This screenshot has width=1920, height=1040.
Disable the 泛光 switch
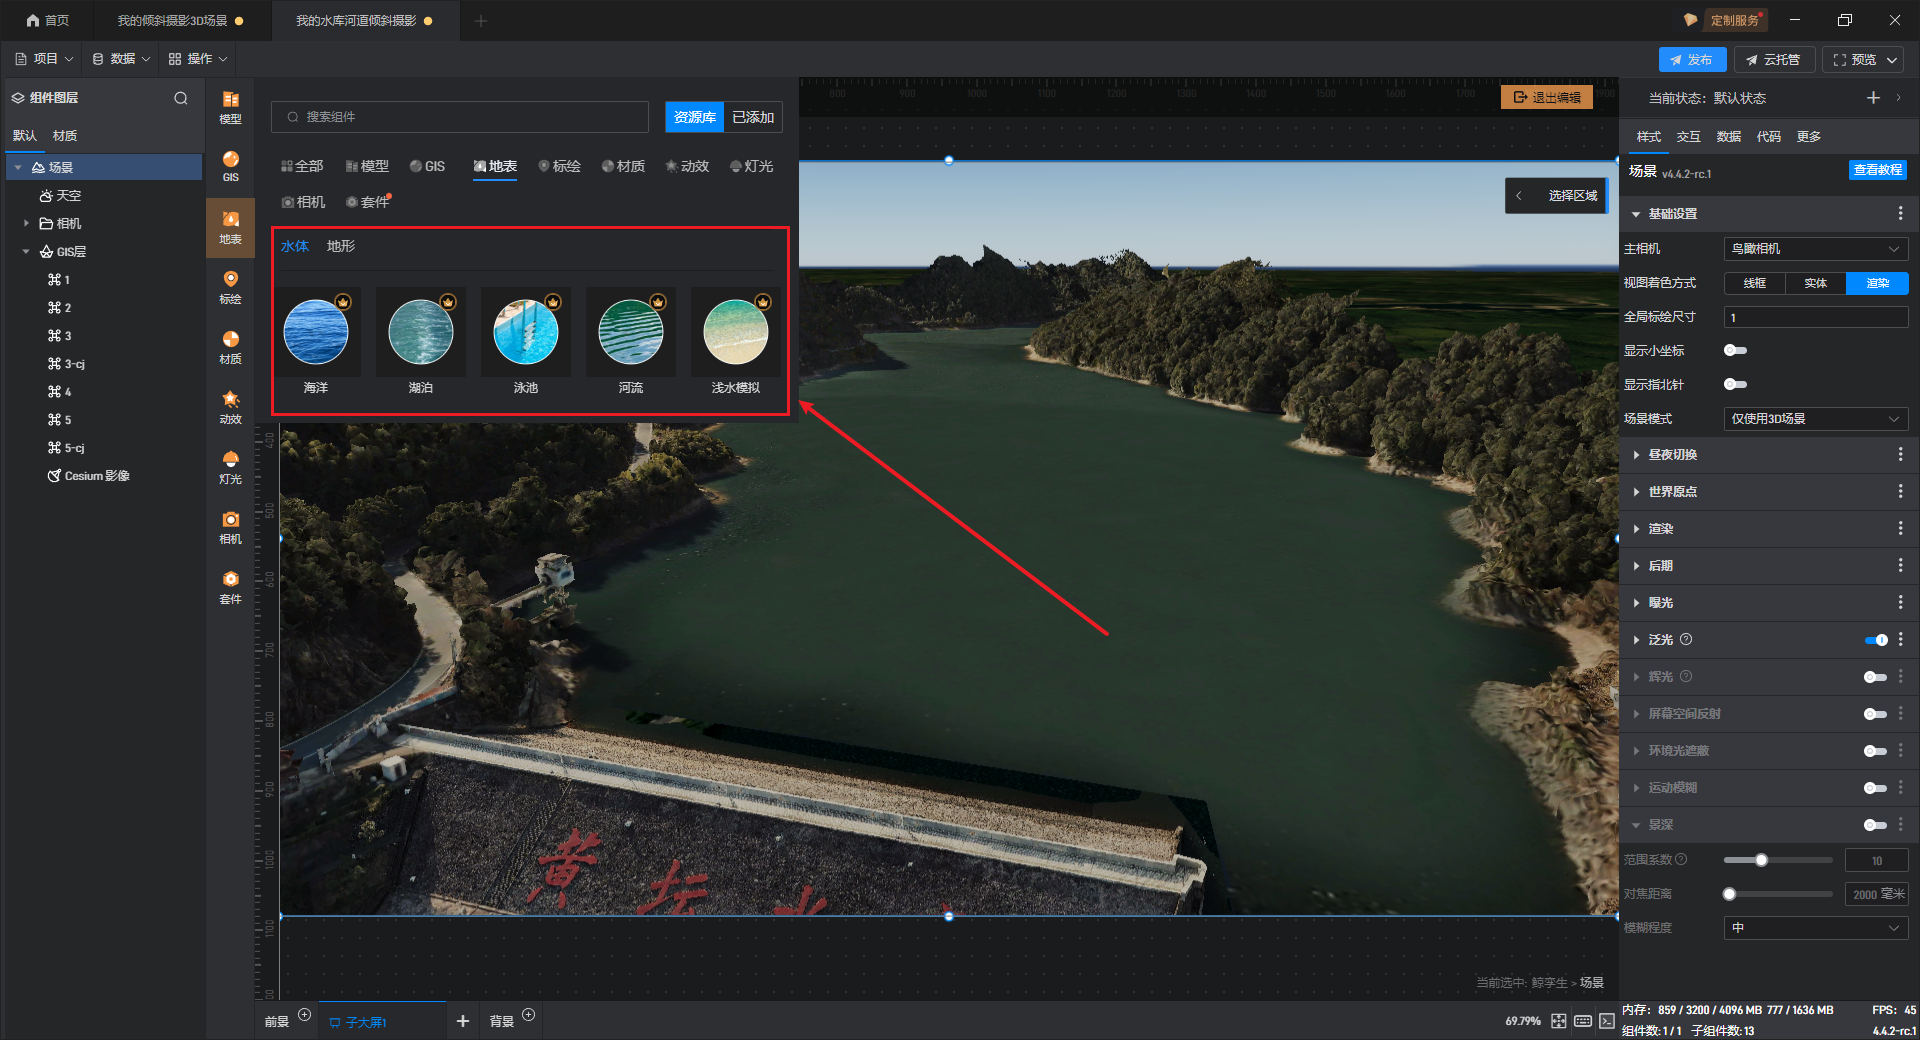click(x=1876, y=640)
